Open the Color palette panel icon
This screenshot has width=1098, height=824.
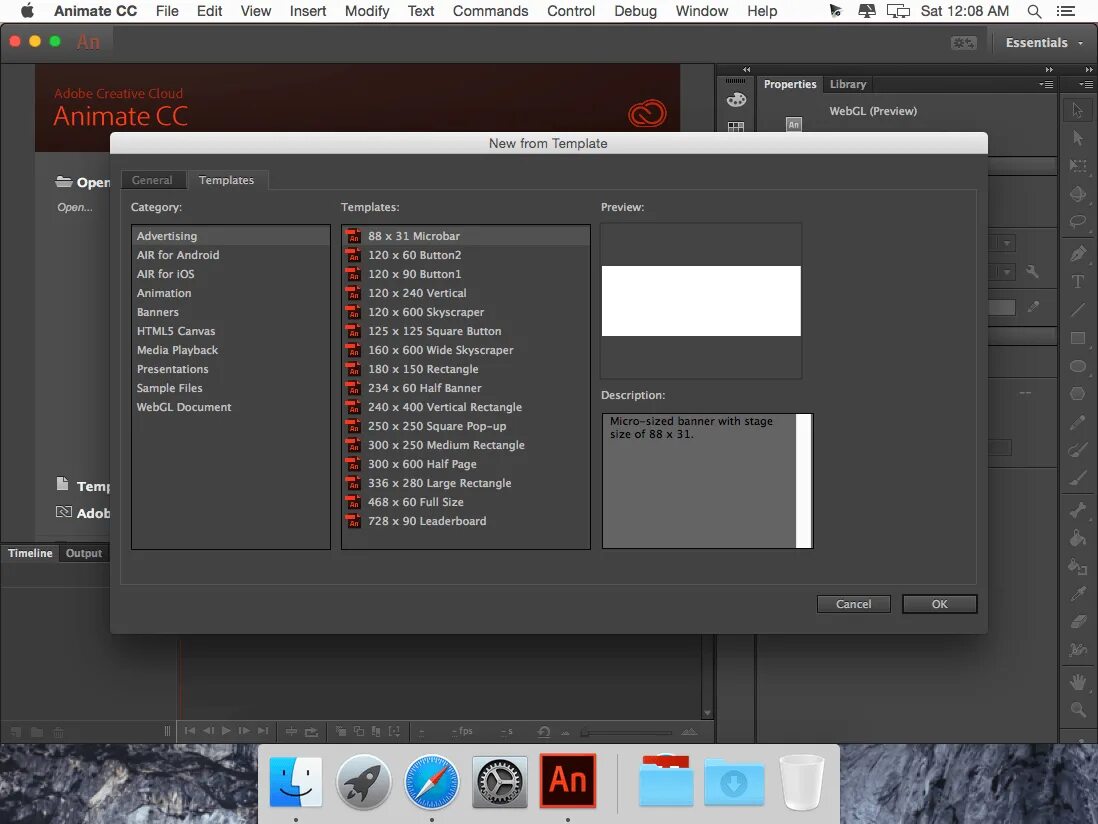coord(736,100)
